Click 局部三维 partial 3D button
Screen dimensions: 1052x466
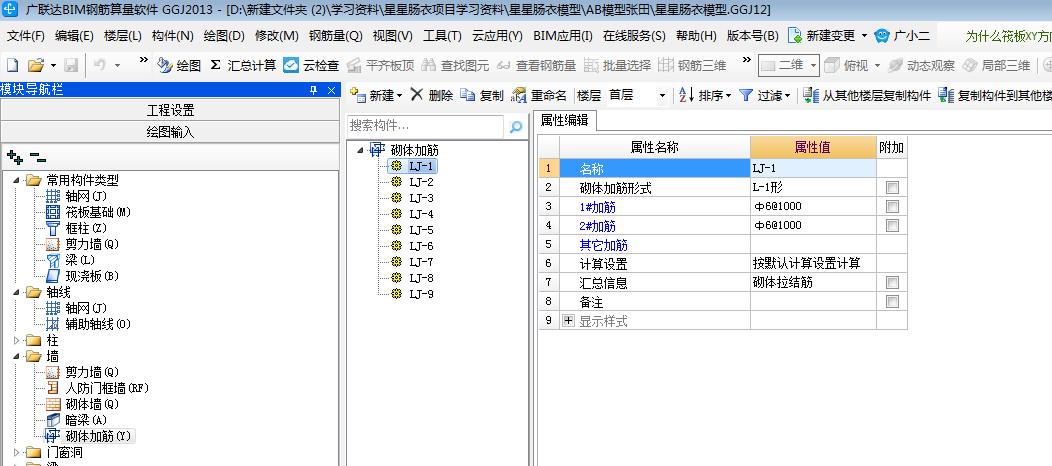coord(996,66)
